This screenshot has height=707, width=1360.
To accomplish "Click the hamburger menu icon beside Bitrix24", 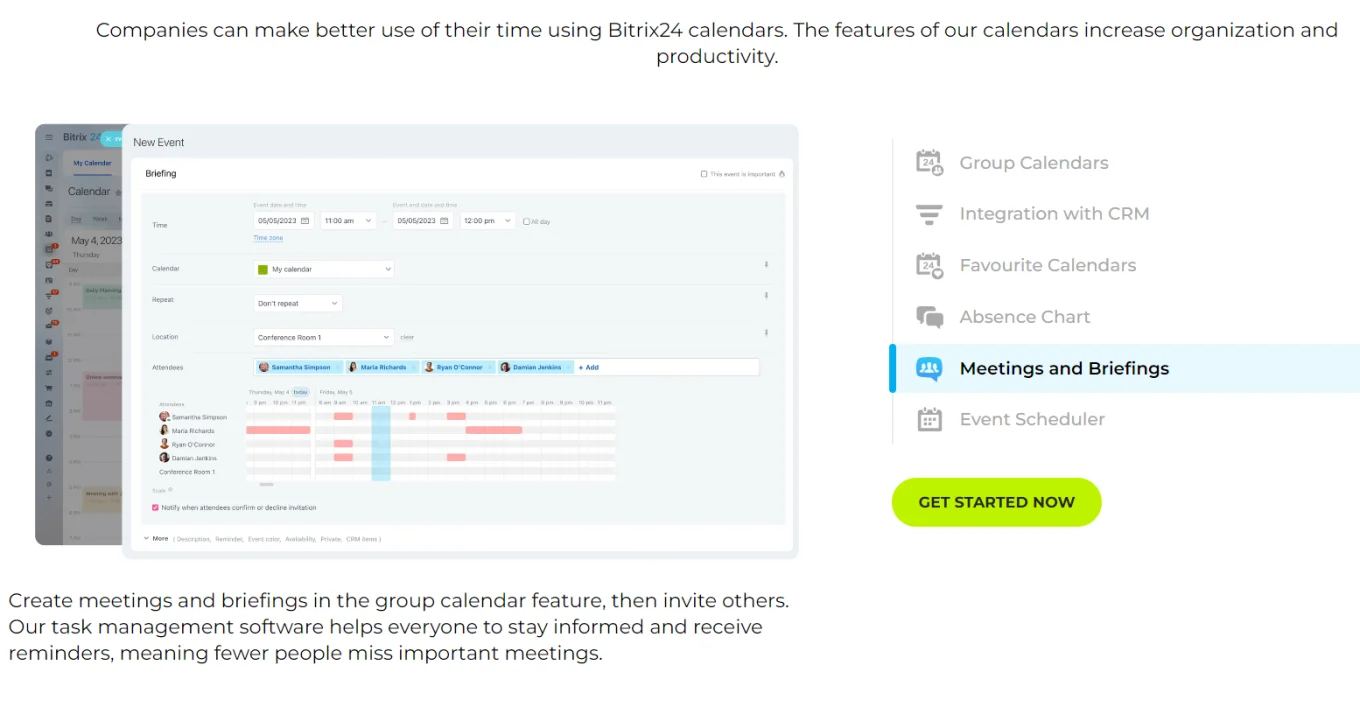I will pyautogui.click(x=48, y=138).
